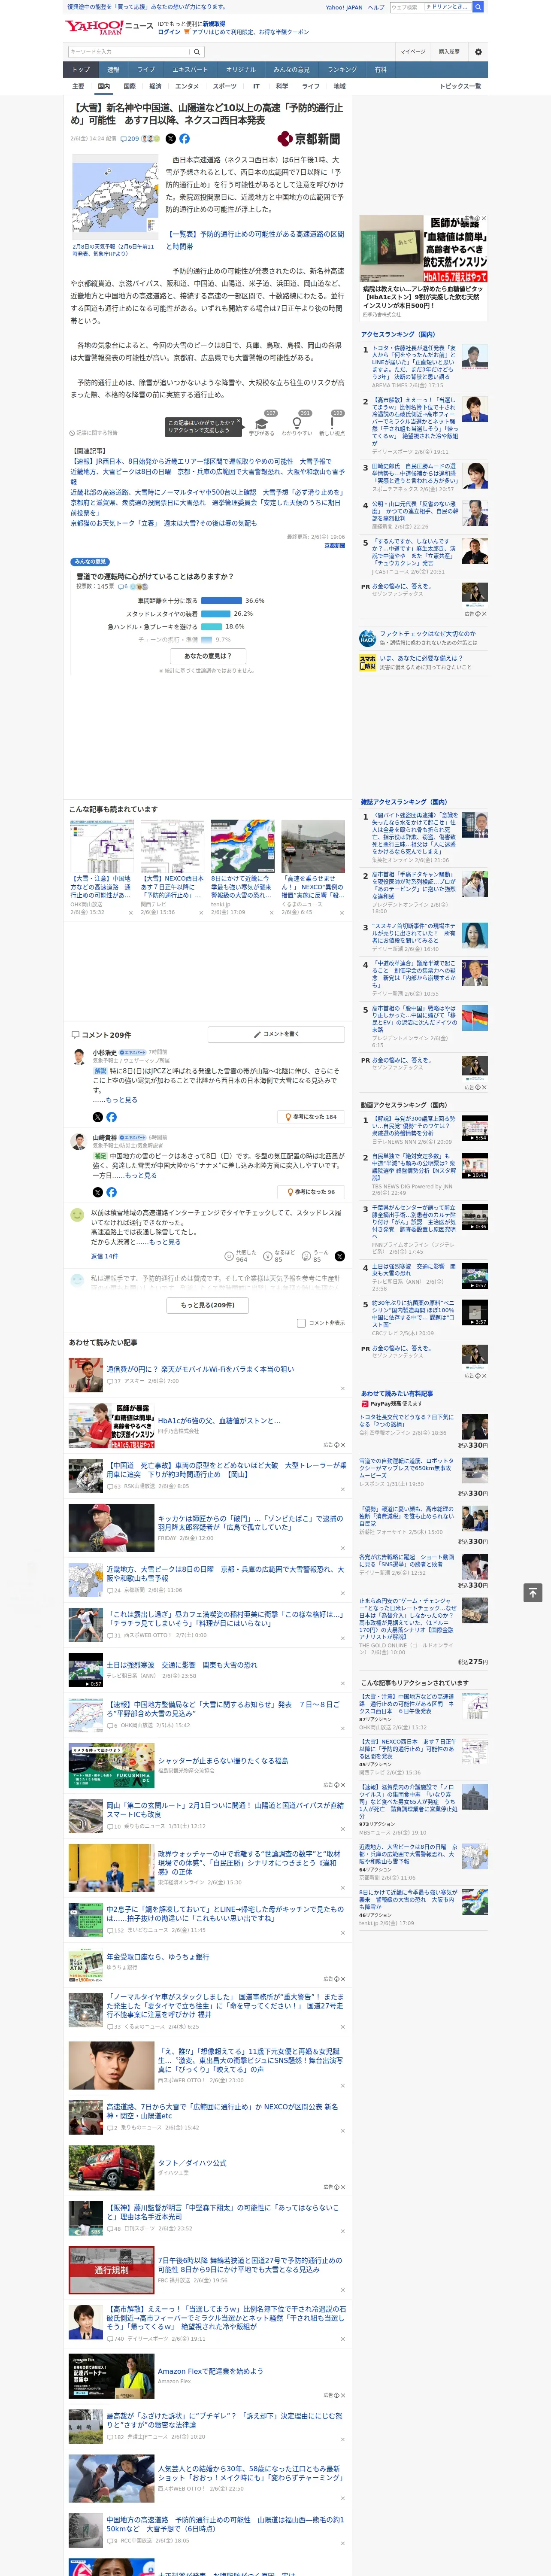
Task: Click the わかりやすい lightbulb reaction
Action: pos(297,425)
